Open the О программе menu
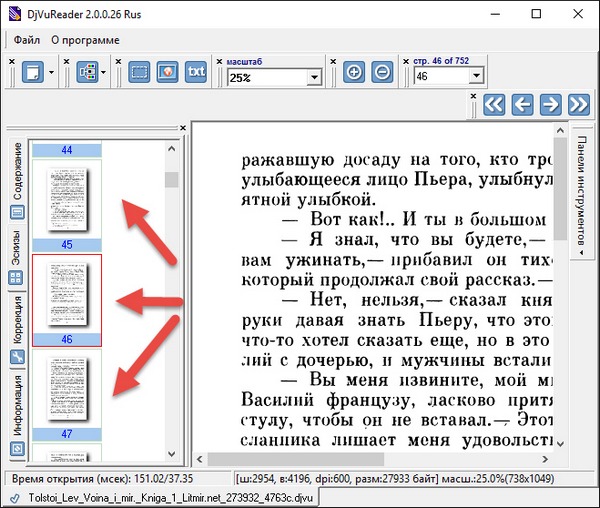 pos(85,40)
